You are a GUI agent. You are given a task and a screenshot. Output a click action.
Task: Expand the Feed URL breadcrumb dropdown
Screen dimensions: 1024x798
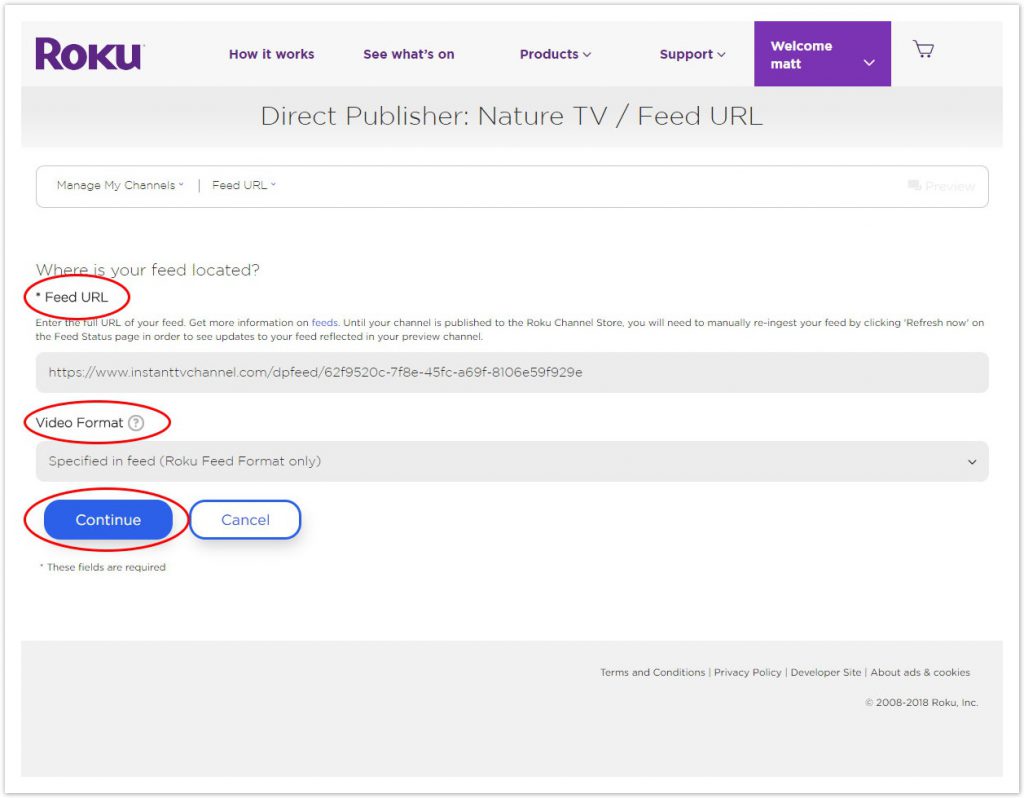pos(244,185)
